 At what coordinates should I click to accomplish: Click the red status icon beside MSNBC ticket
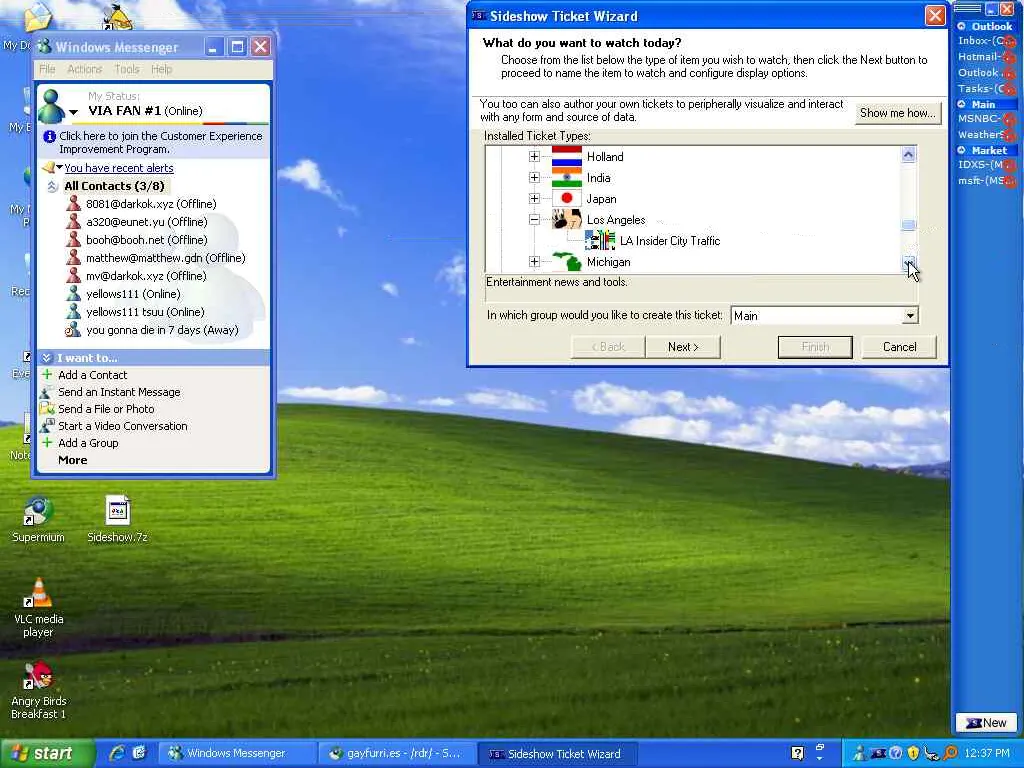tap(1008, 120)
